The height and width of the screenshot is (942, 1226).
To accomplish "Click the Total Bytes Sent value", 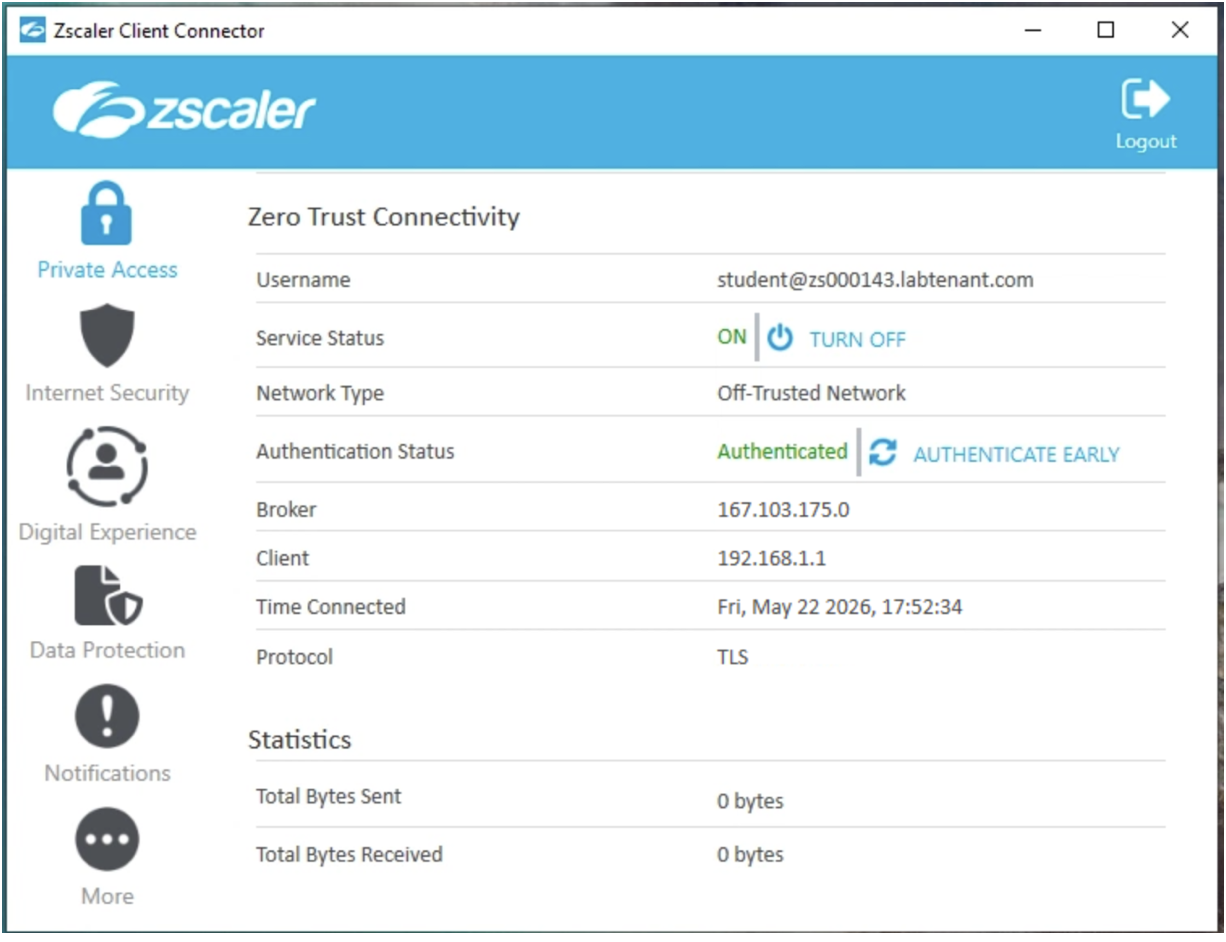I will click(750, 801).
